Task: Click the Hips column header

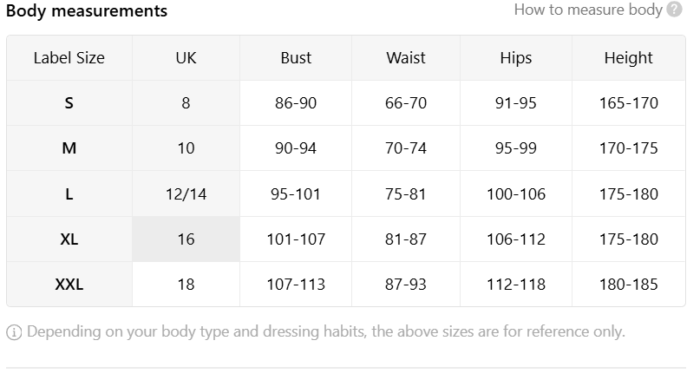Action: coord(516,58)
